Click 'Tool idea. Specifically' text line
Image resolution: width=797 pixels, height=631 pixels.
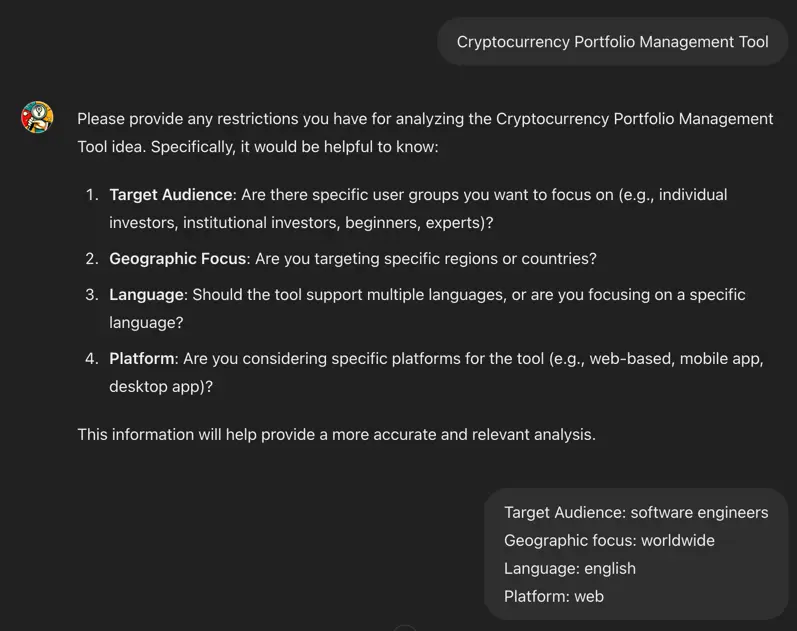pyautogui.click(x=258, y=147)
